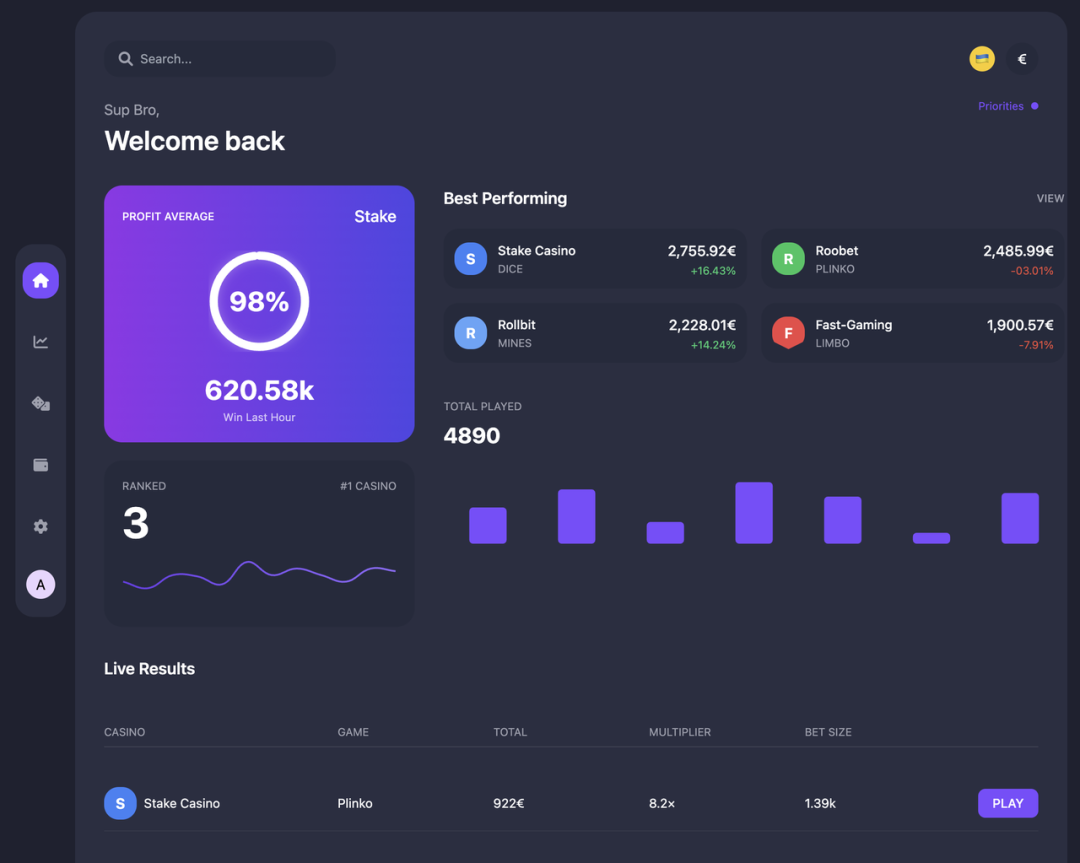
Task: Select the first bar in Total Played chart
Action: coord(488,526)
